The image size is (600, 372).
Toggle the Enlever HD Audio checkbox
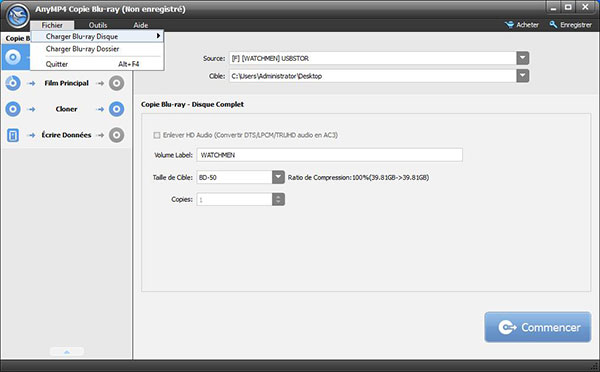[157, 135]
